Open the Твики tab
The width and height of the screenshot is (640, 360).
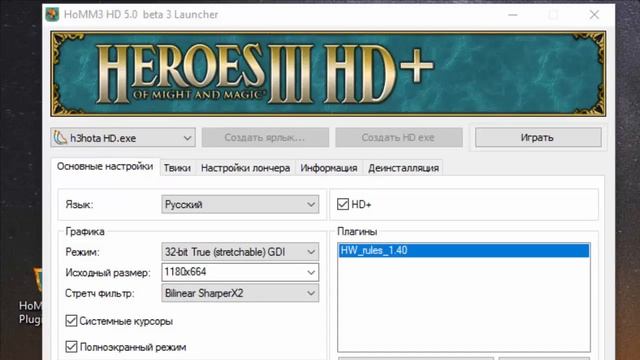point(177,168)
